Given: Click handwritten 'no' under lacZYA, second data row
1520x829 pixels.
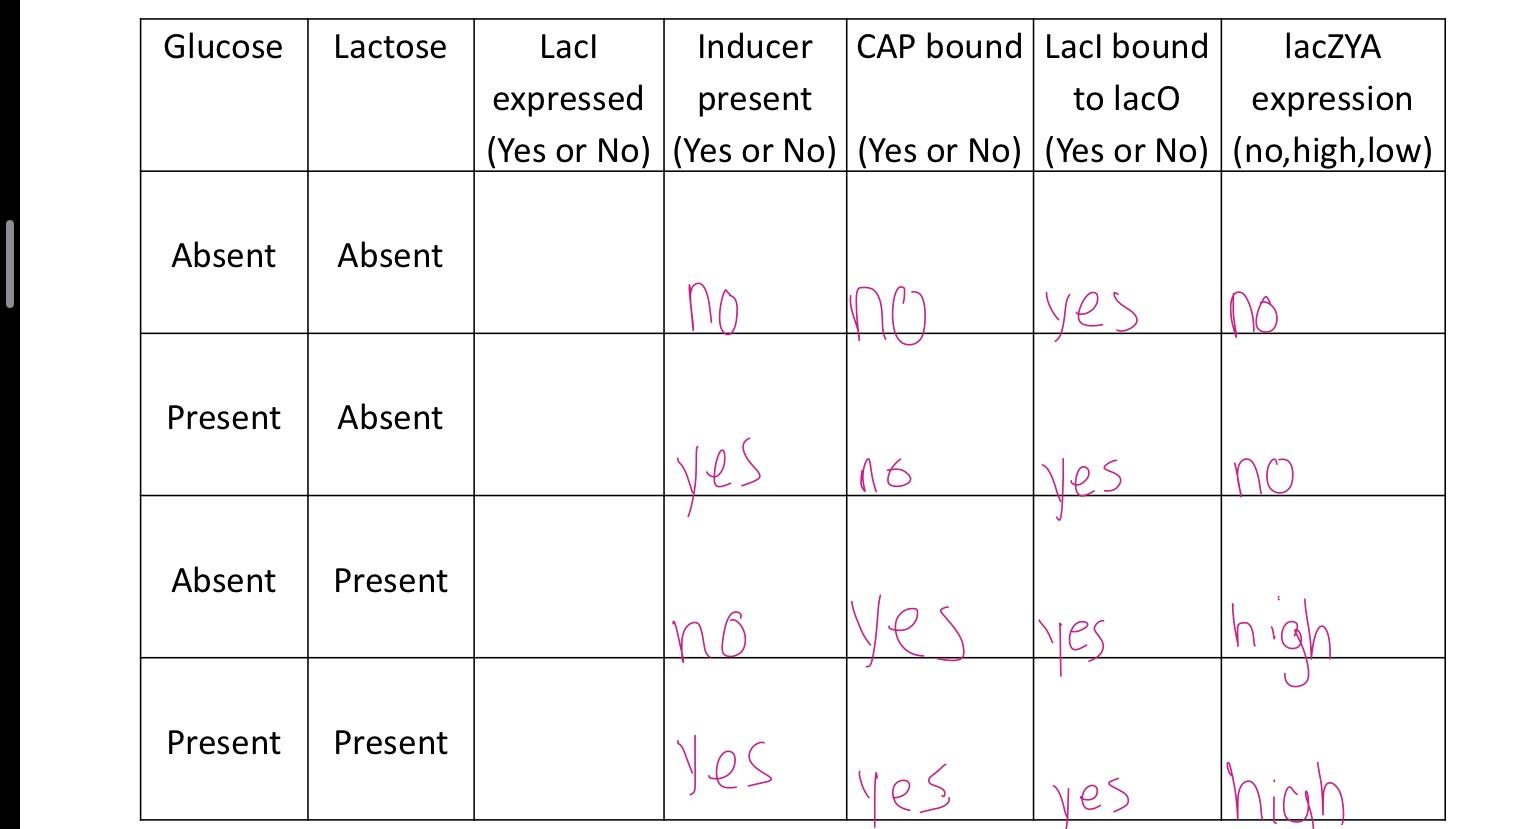Looking at the screenshot, I should pos(1264,475).
